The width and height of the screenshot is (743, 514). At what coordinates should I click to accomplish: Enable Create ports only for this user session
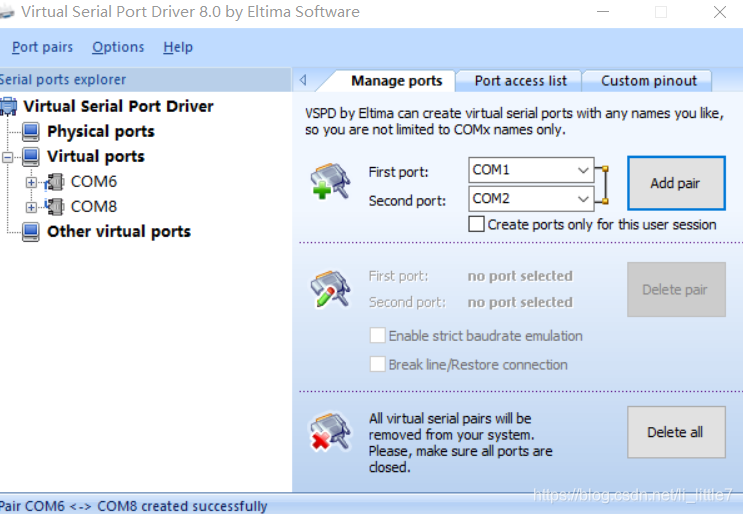(476, 224)
